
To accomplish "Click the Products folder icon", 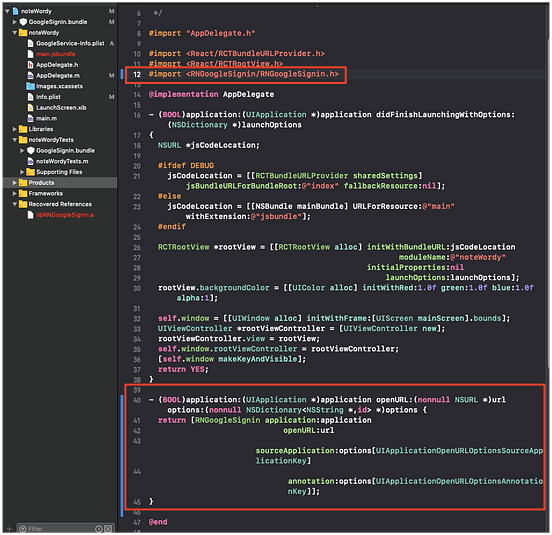I will click(x=23, y=183).
